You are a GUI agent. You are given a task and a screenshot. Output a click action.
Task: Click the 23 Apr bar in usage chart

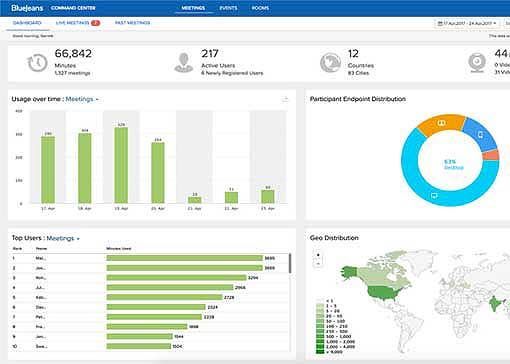click(268, 197)
